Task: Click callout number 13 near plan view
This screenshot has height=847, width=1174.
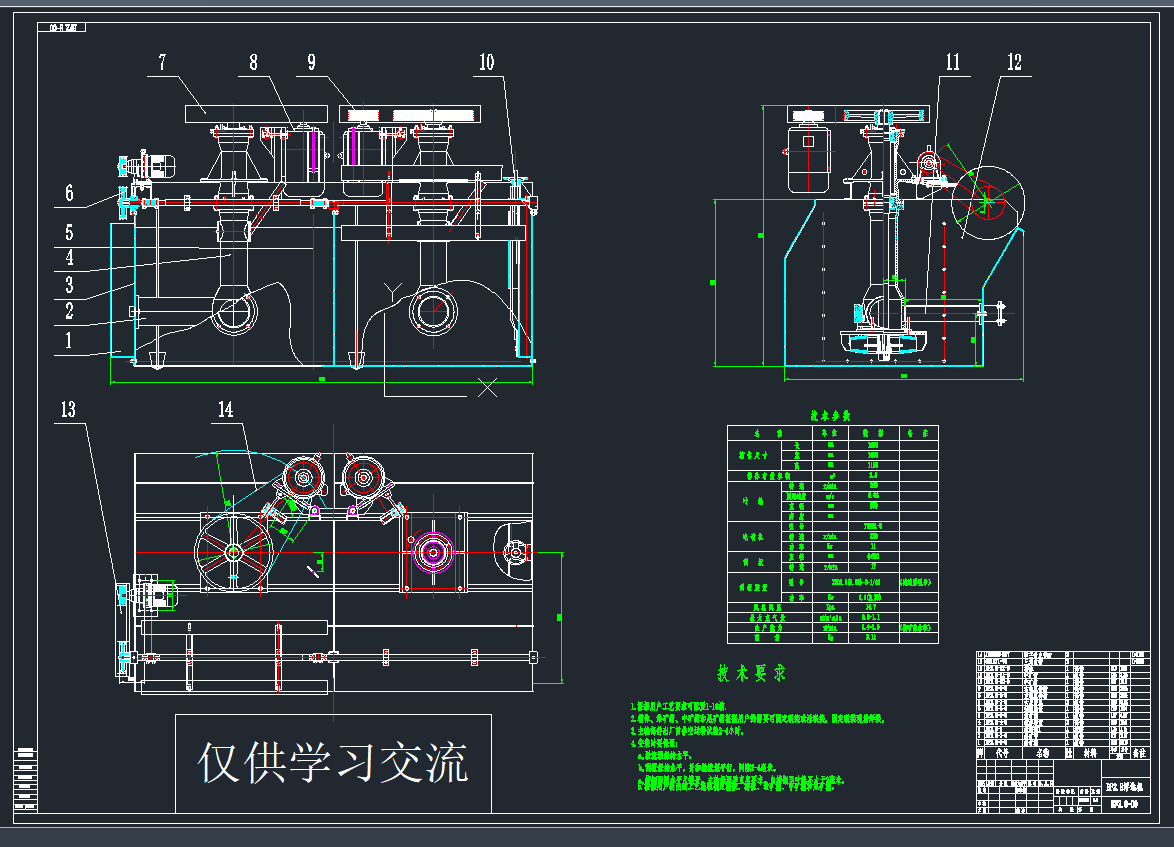Action: [x=68, y=409]
